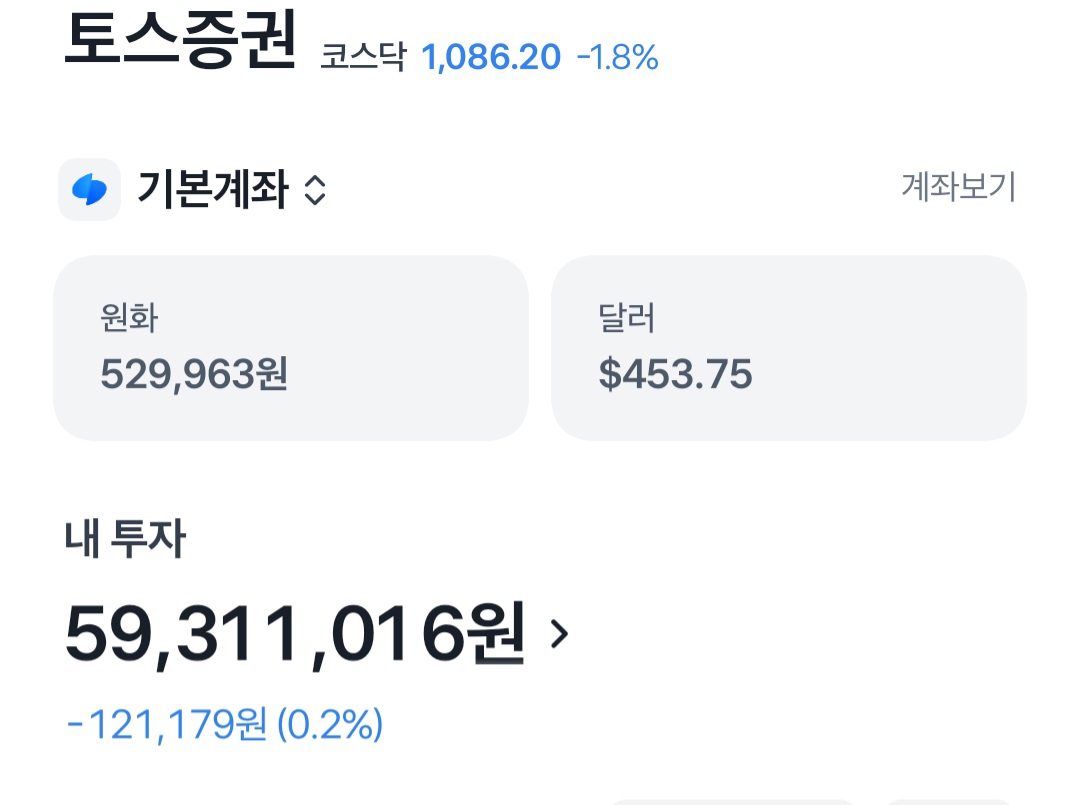This screenshot has height=805, width=1080.
Task: Tap the (0.2%) return percentage
Action: (x=329, y=725)
